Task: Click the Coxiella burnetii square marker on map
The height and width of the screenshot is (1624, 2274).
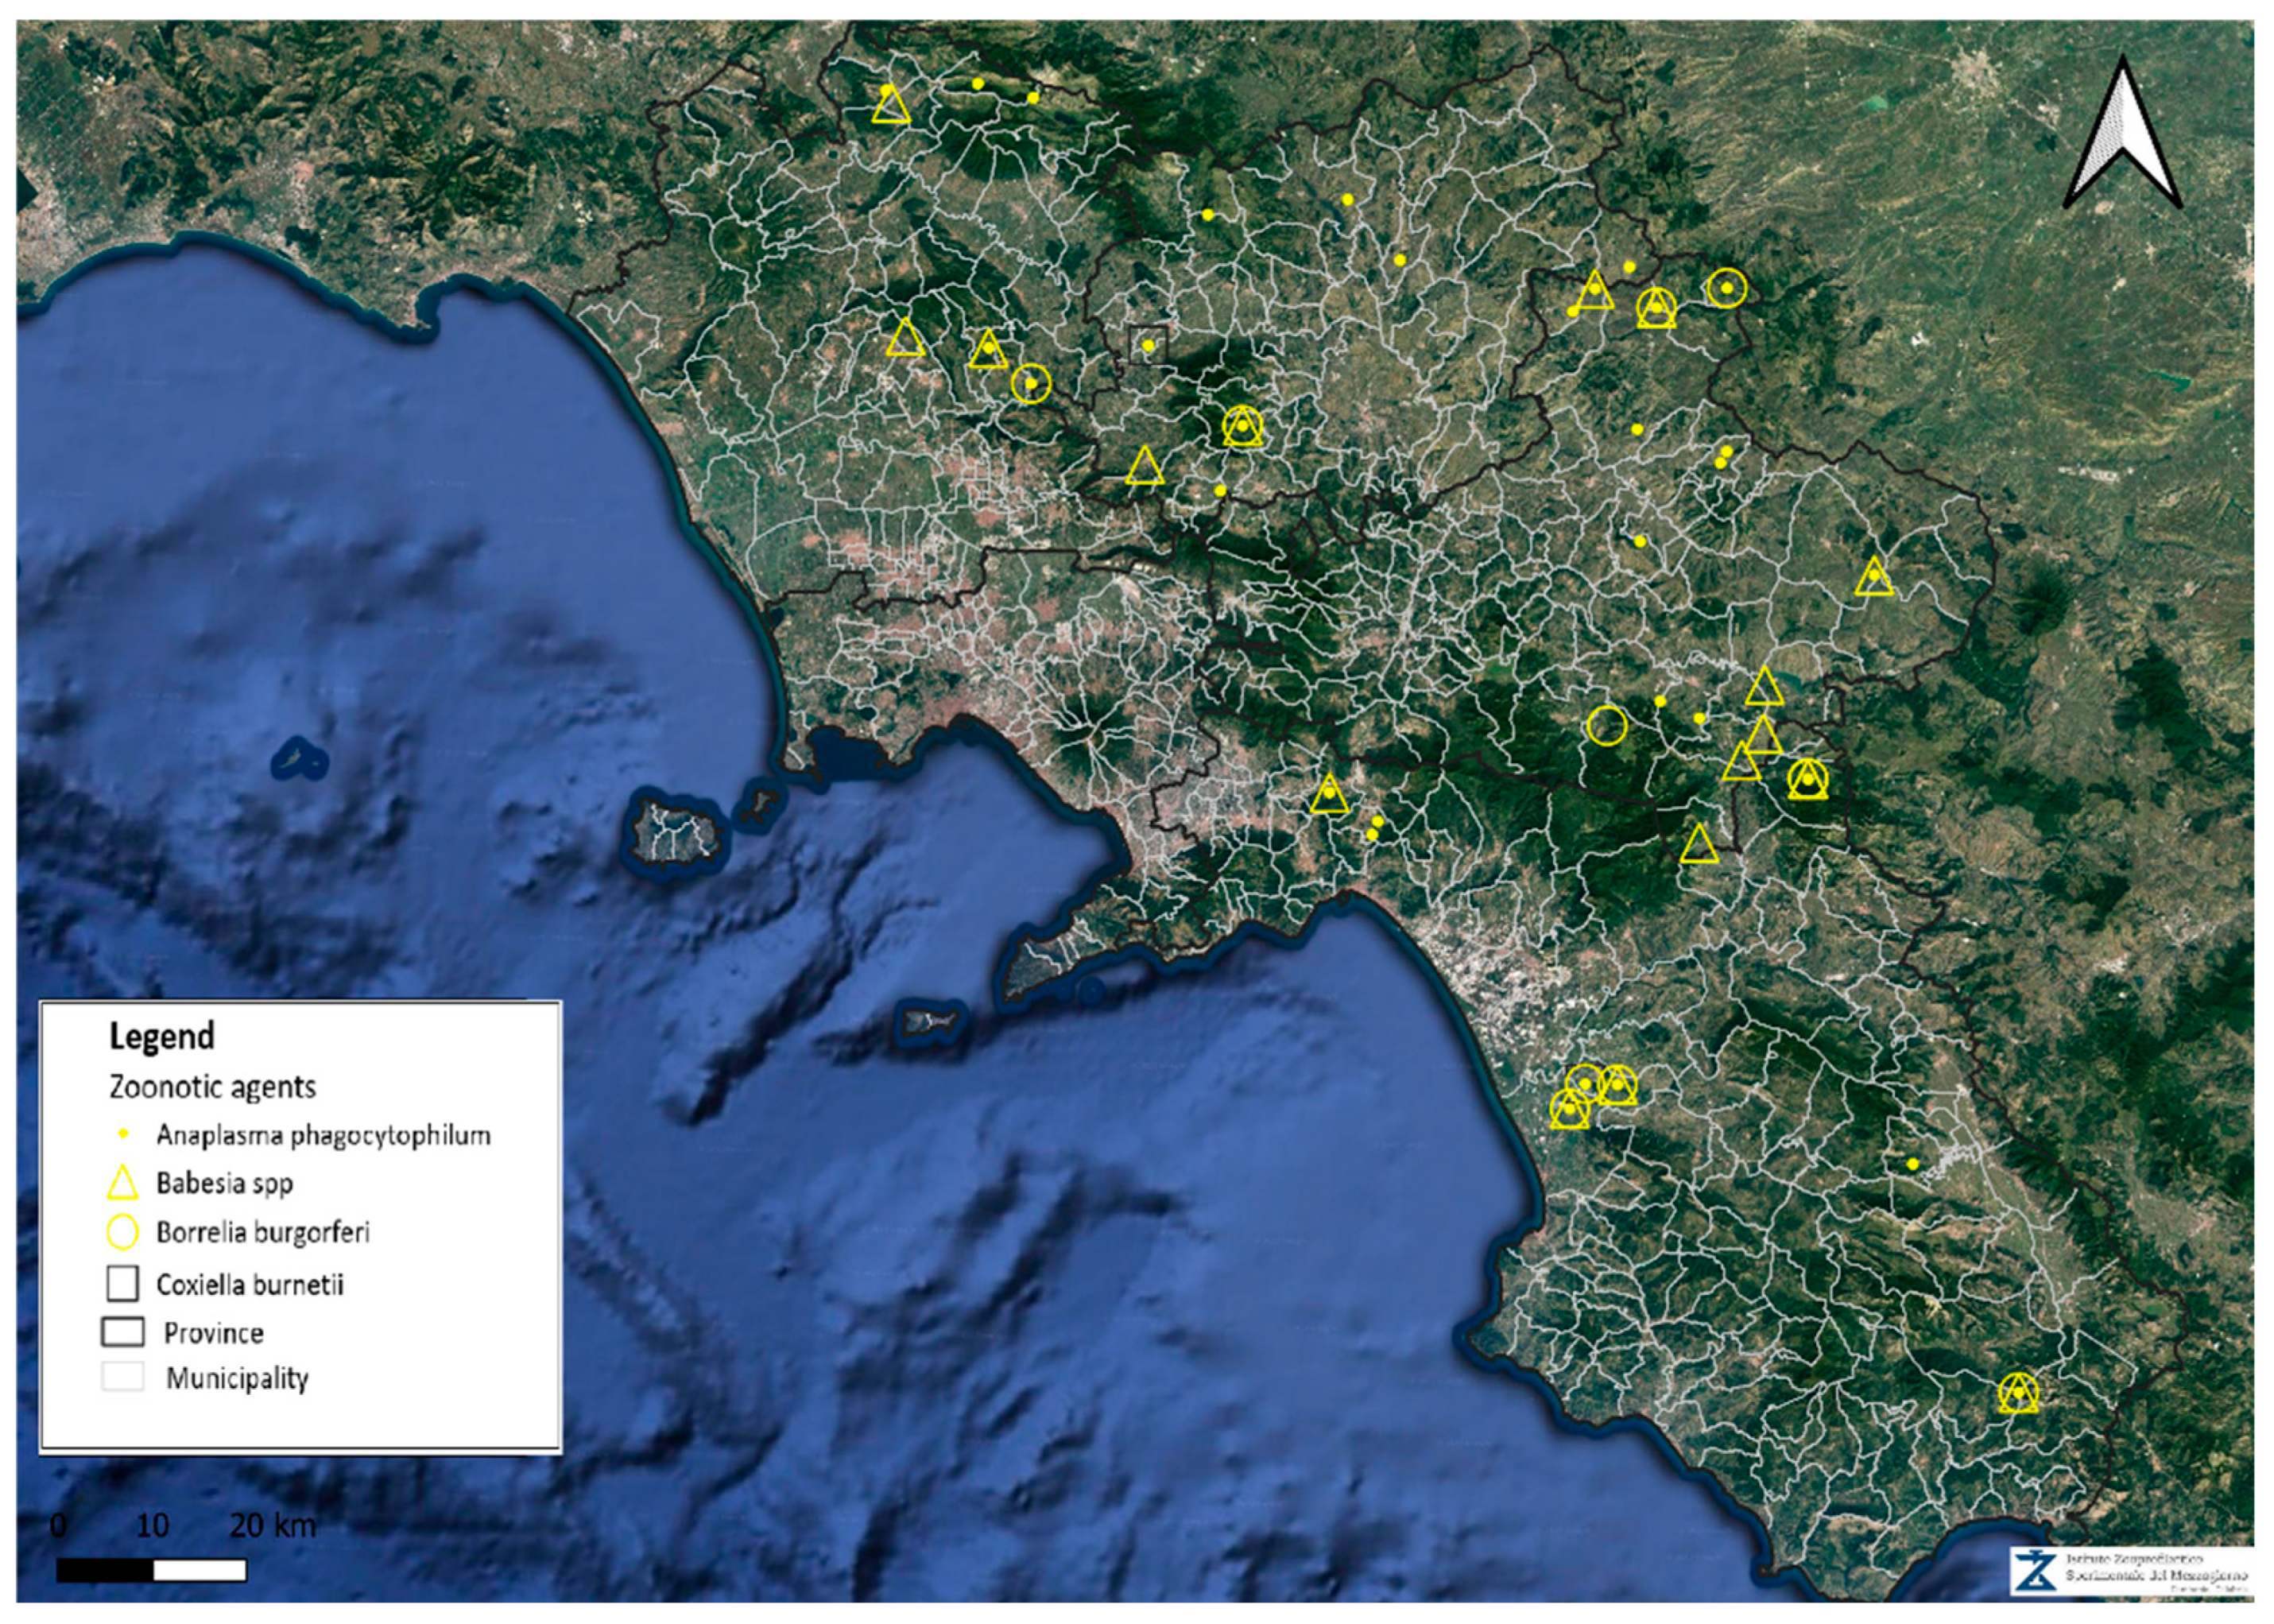Action: (1148, 345)
